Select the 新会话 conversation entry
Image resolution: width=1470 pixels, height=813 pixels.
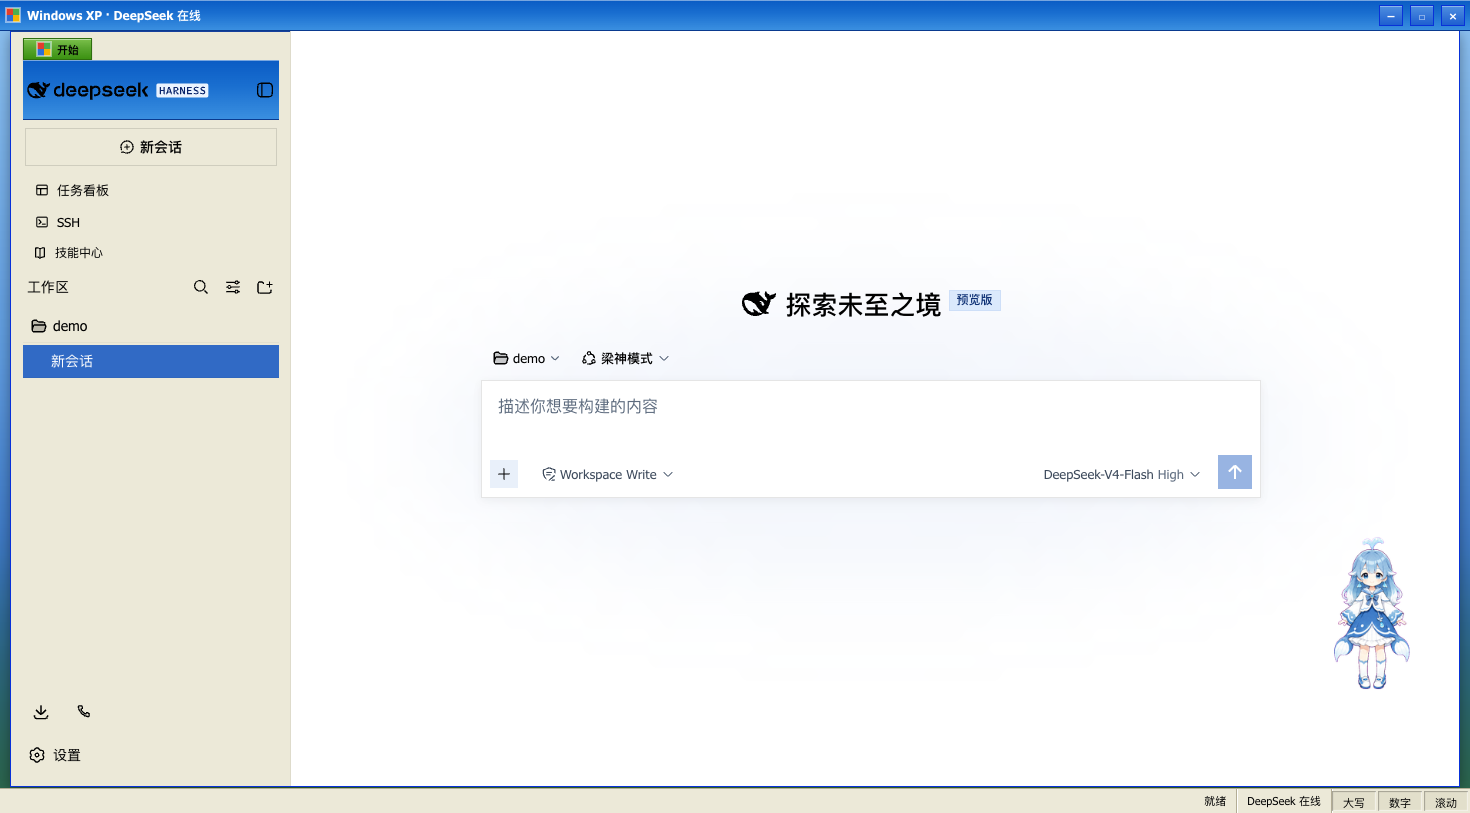pos(151,361)
